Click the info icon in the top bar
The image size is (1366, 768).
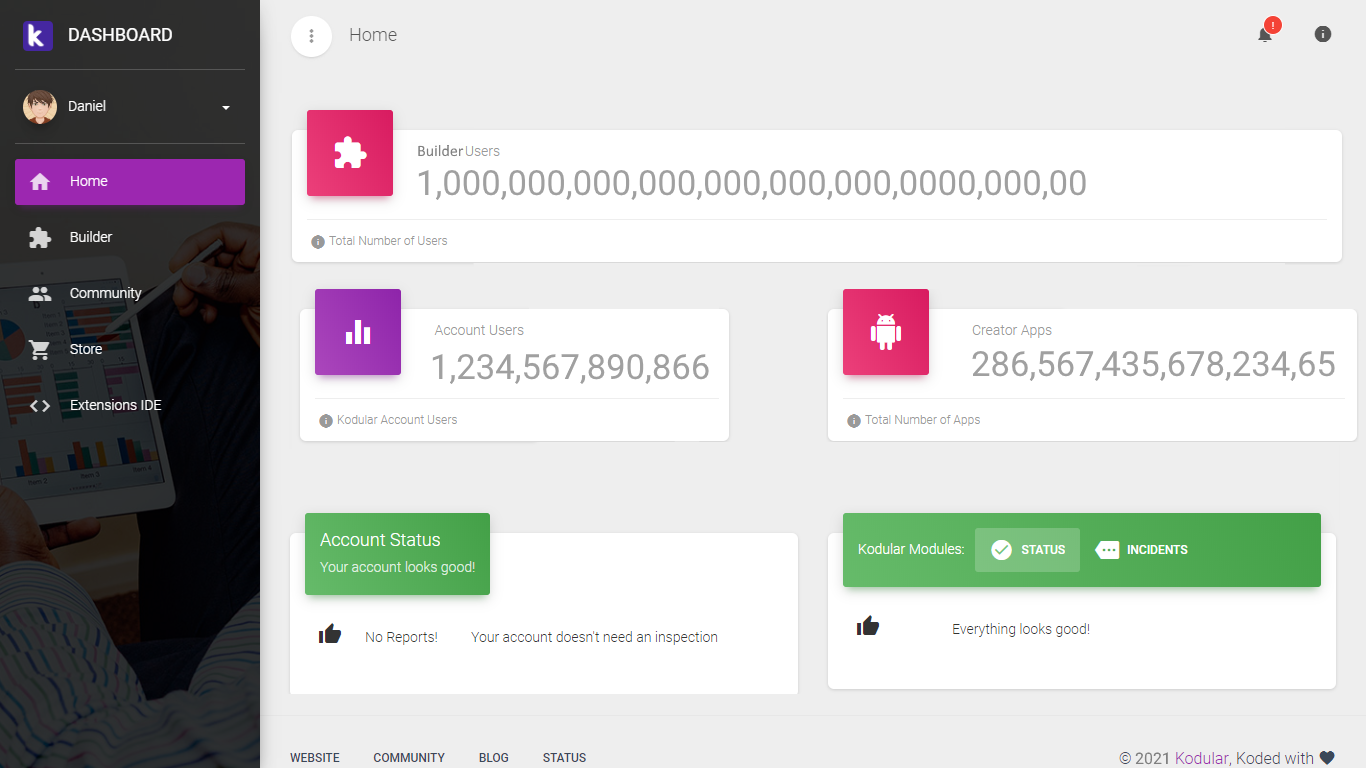1323,34
